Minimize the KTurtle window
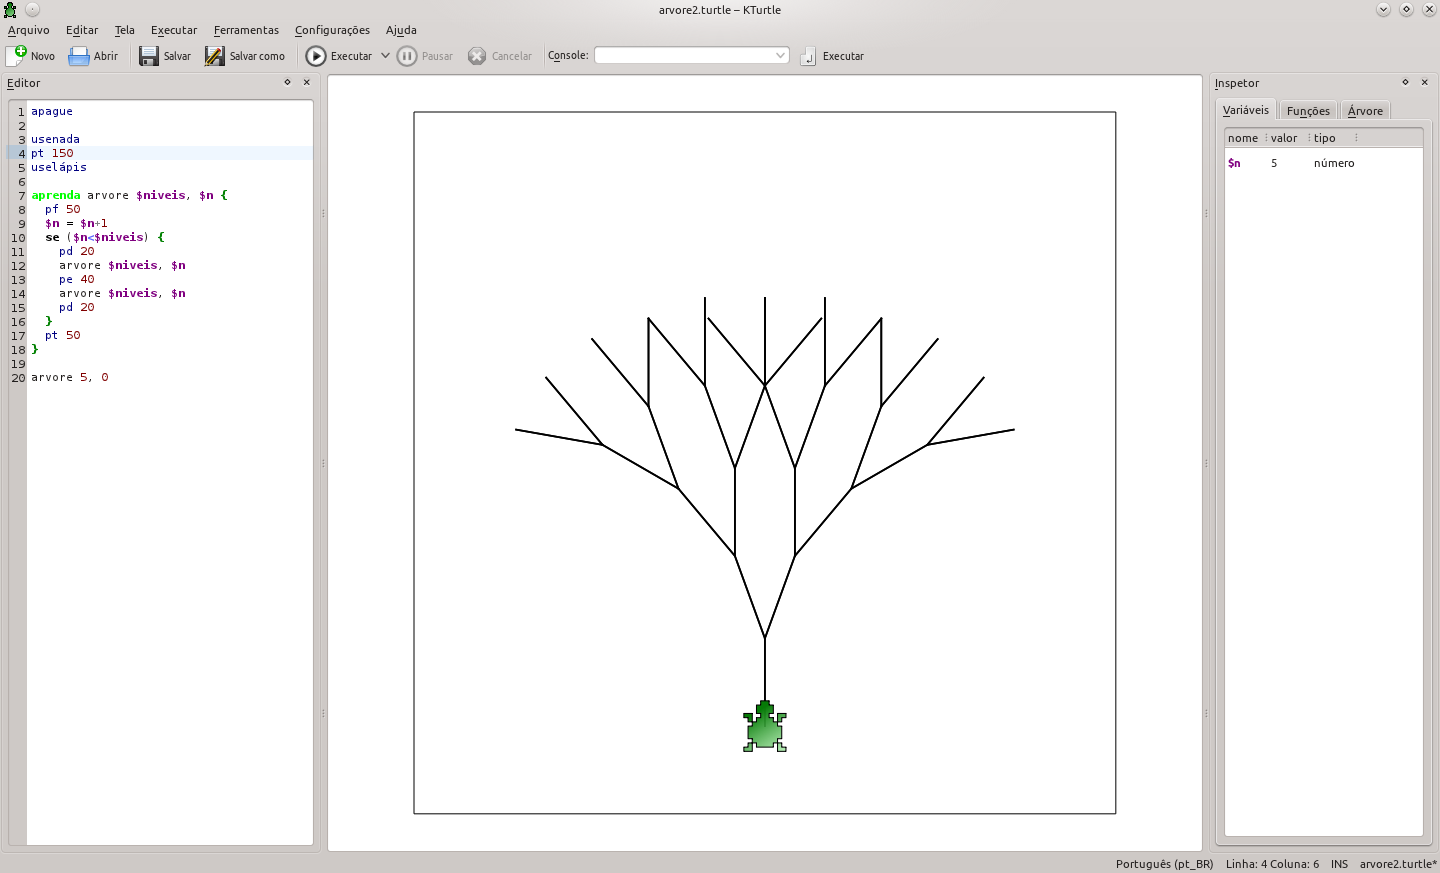The image size is (1440, 873). (x=1383, y=9)
